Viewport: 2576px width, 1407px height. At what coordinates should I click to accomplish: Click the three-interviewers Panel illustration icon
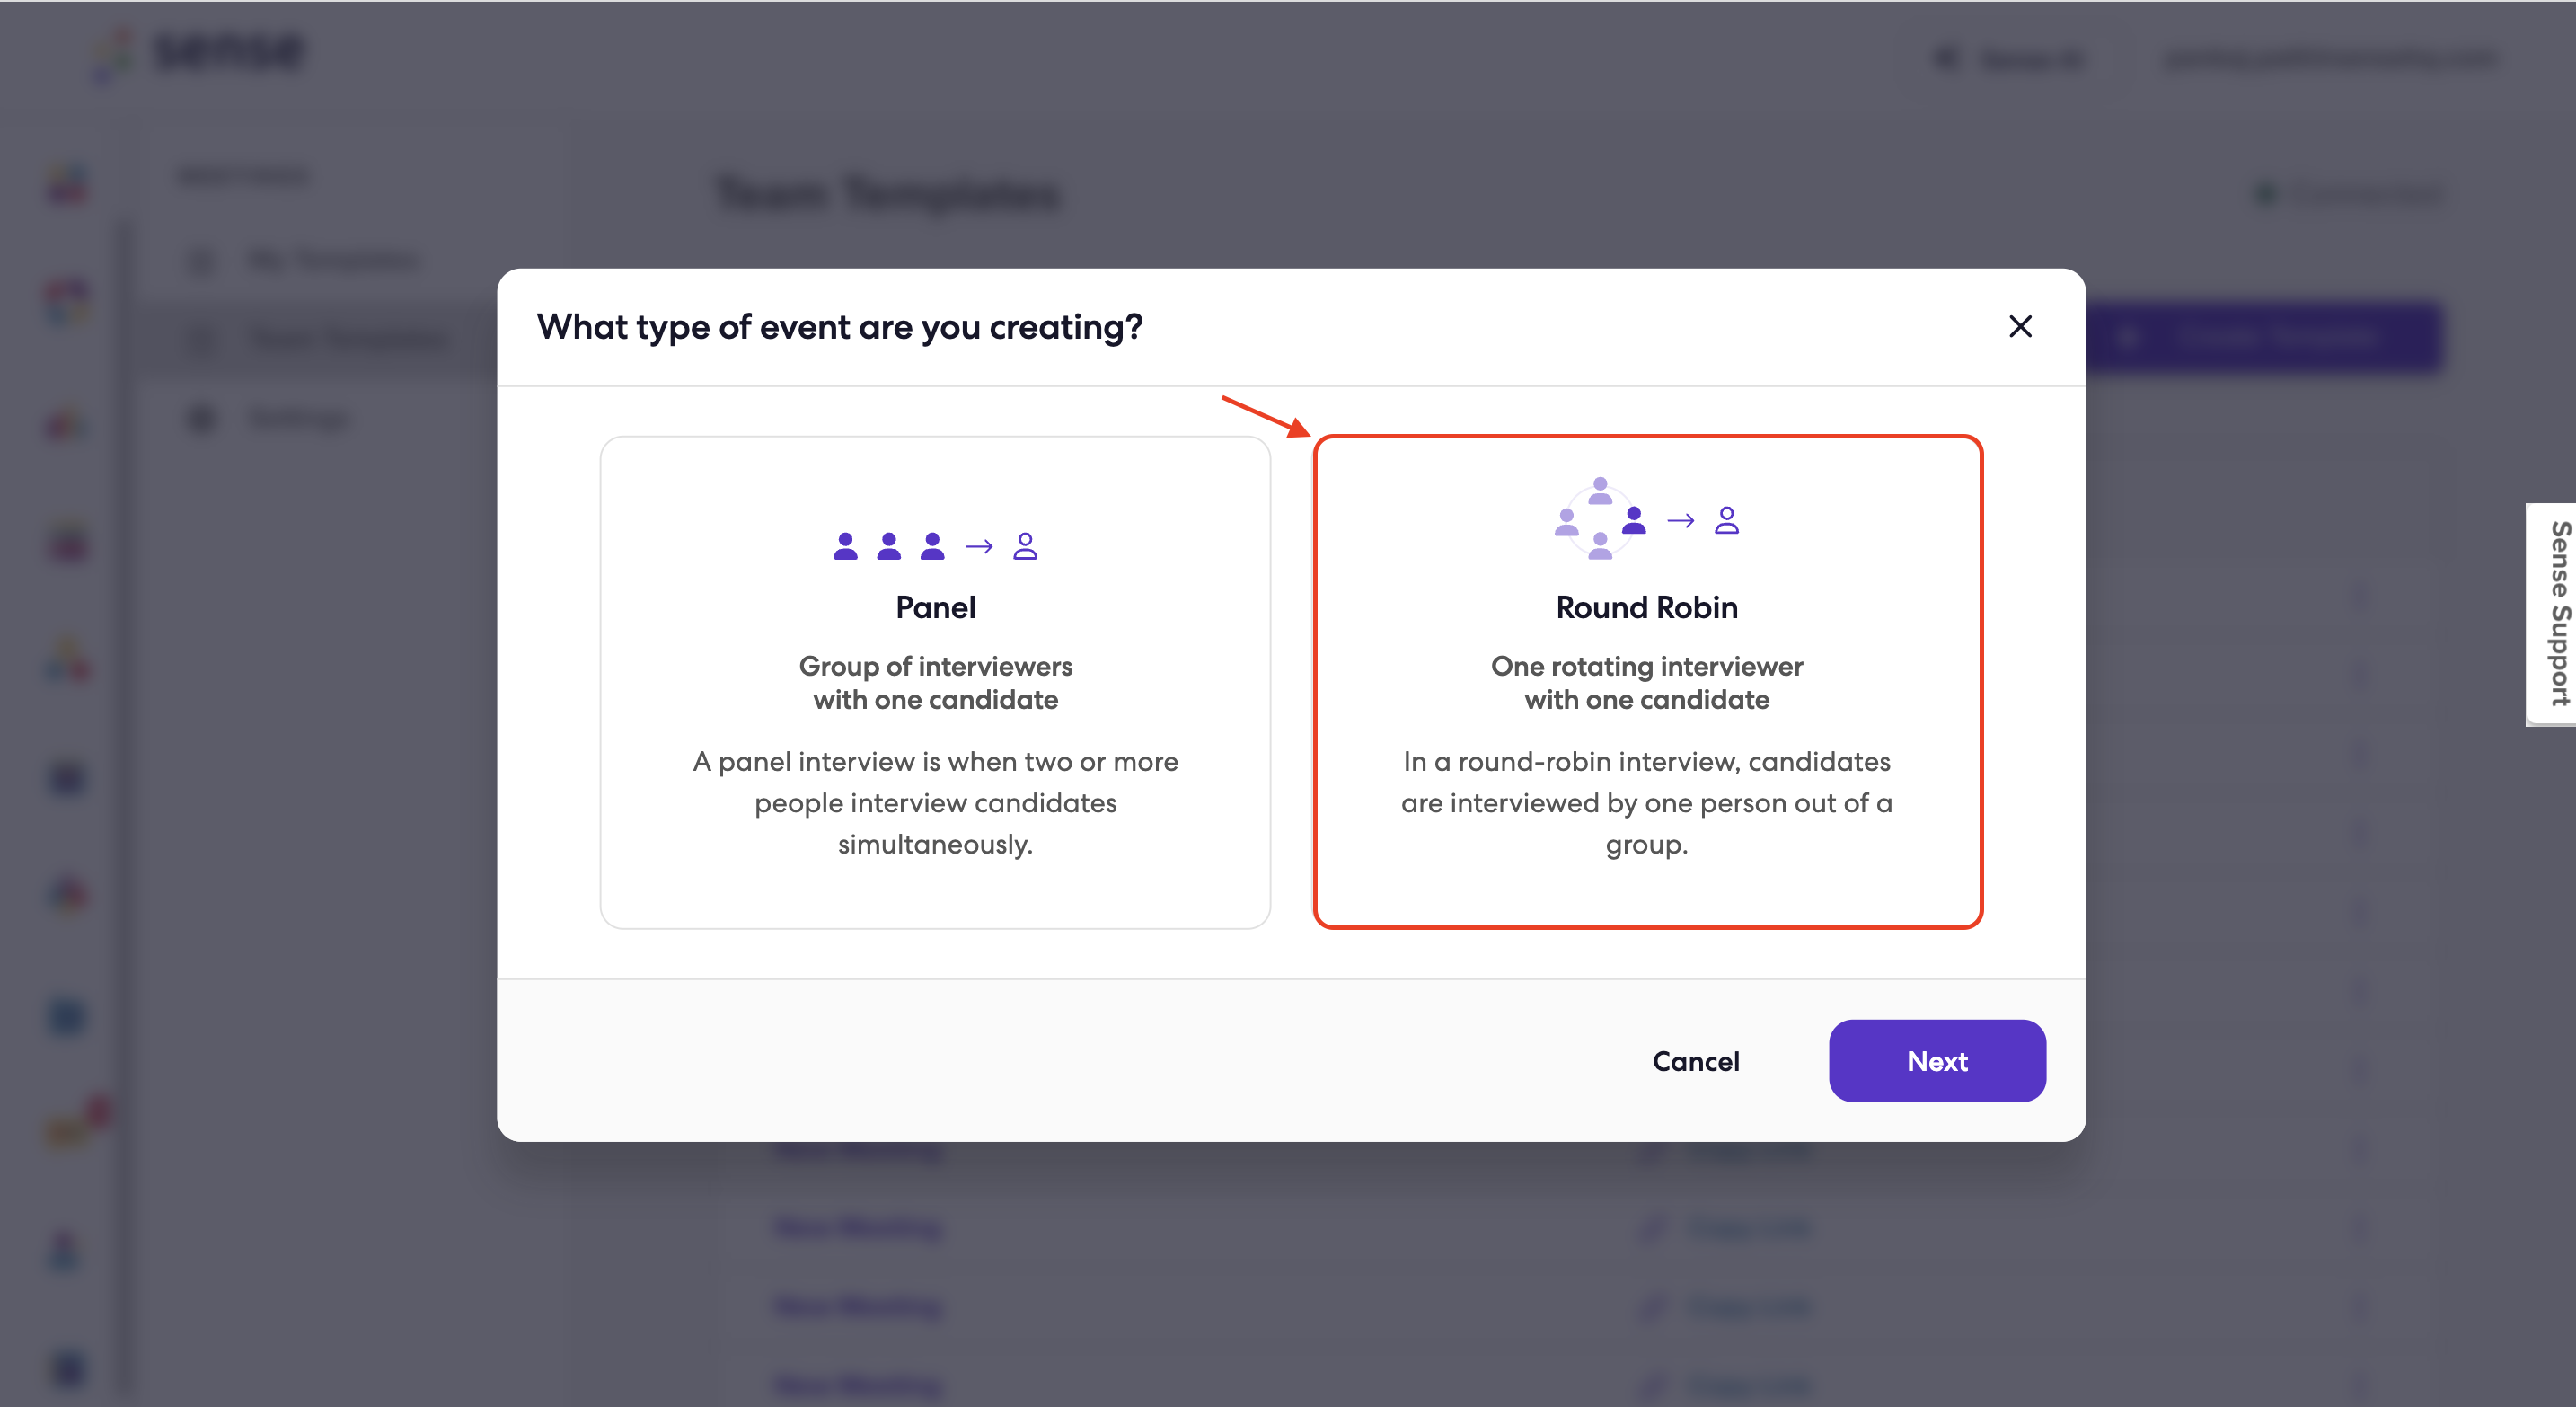(935, 546)
